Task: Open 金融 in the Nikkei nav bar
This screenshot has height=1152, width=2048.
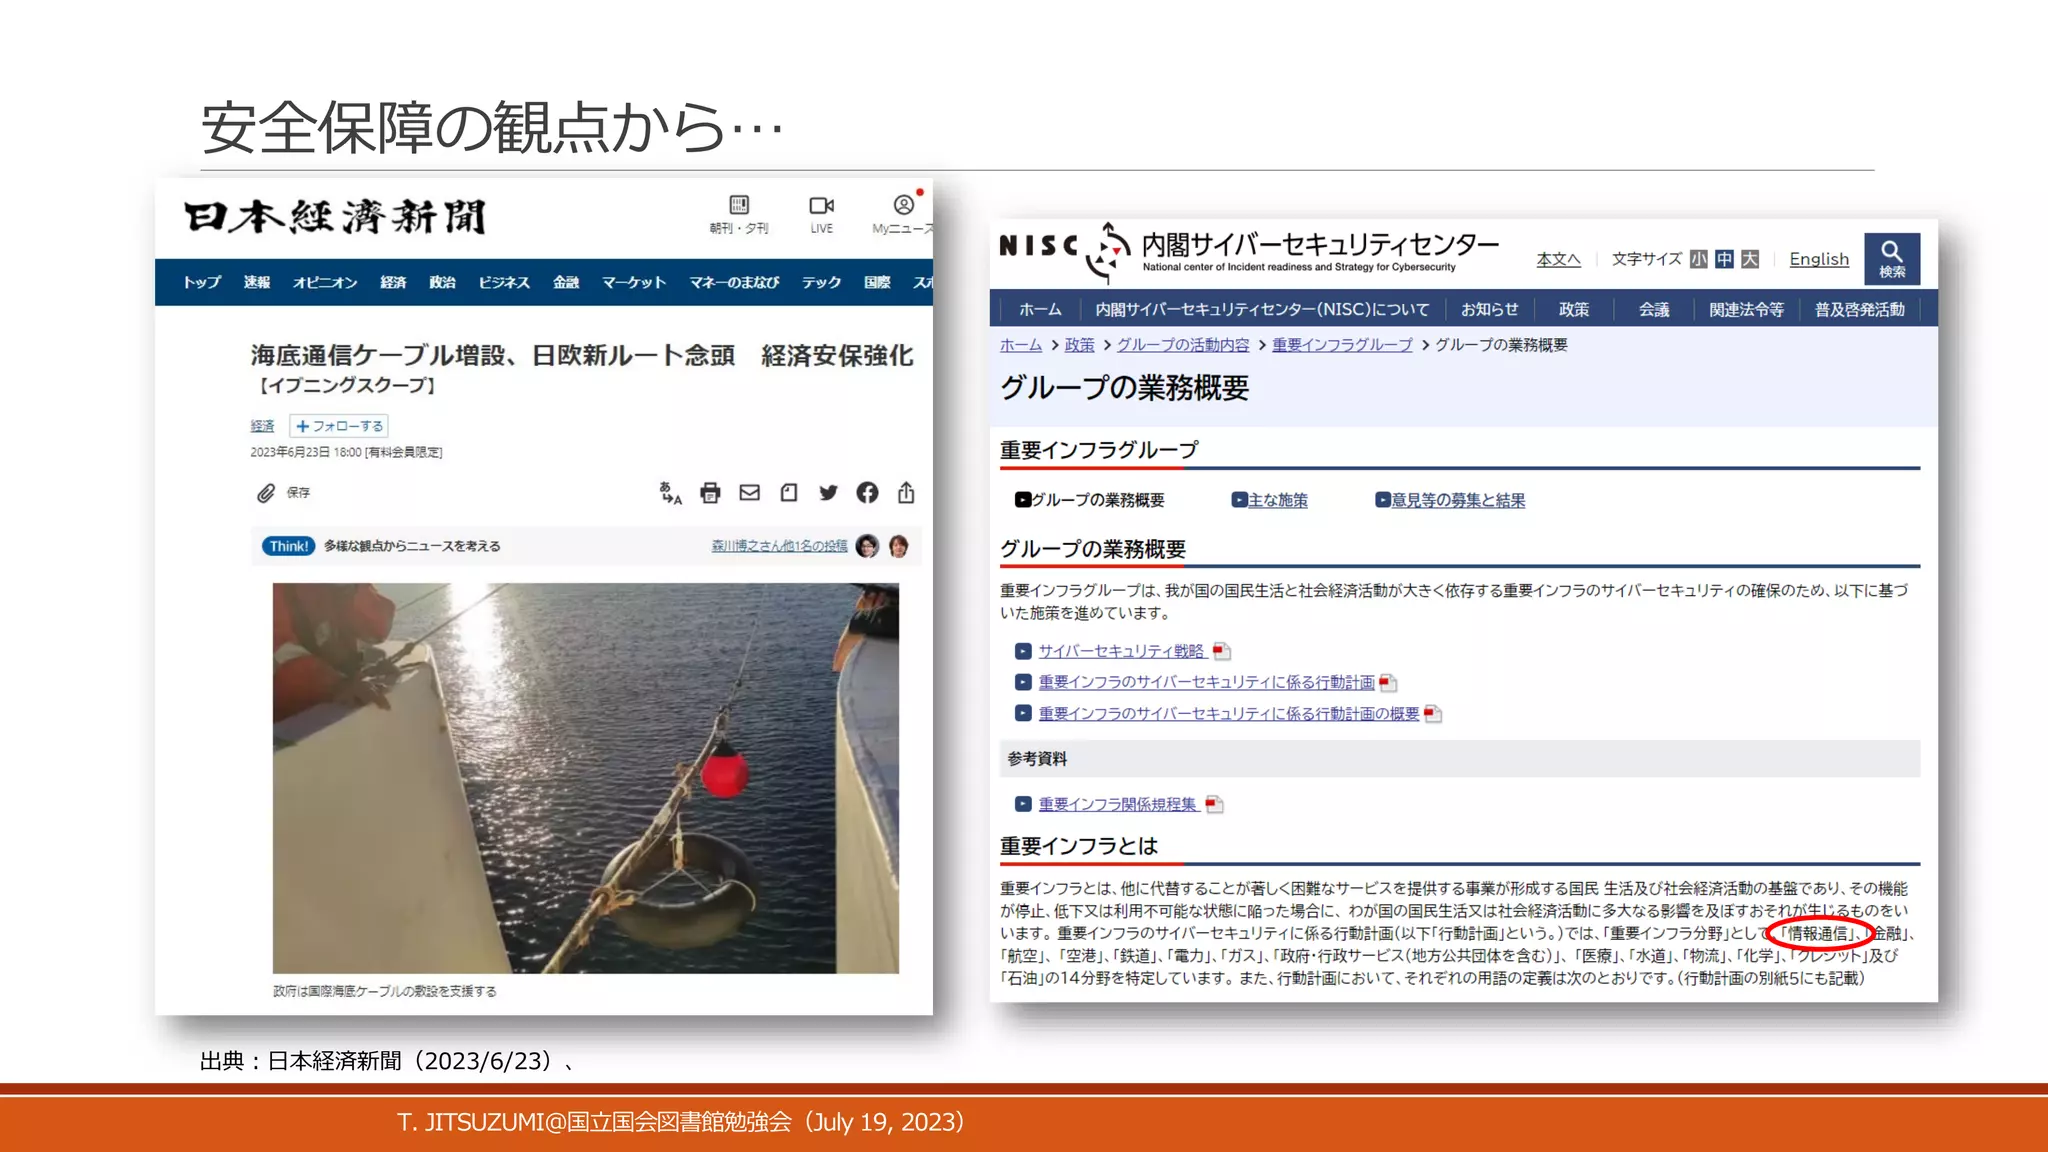Action: click(x=566, y=282)
